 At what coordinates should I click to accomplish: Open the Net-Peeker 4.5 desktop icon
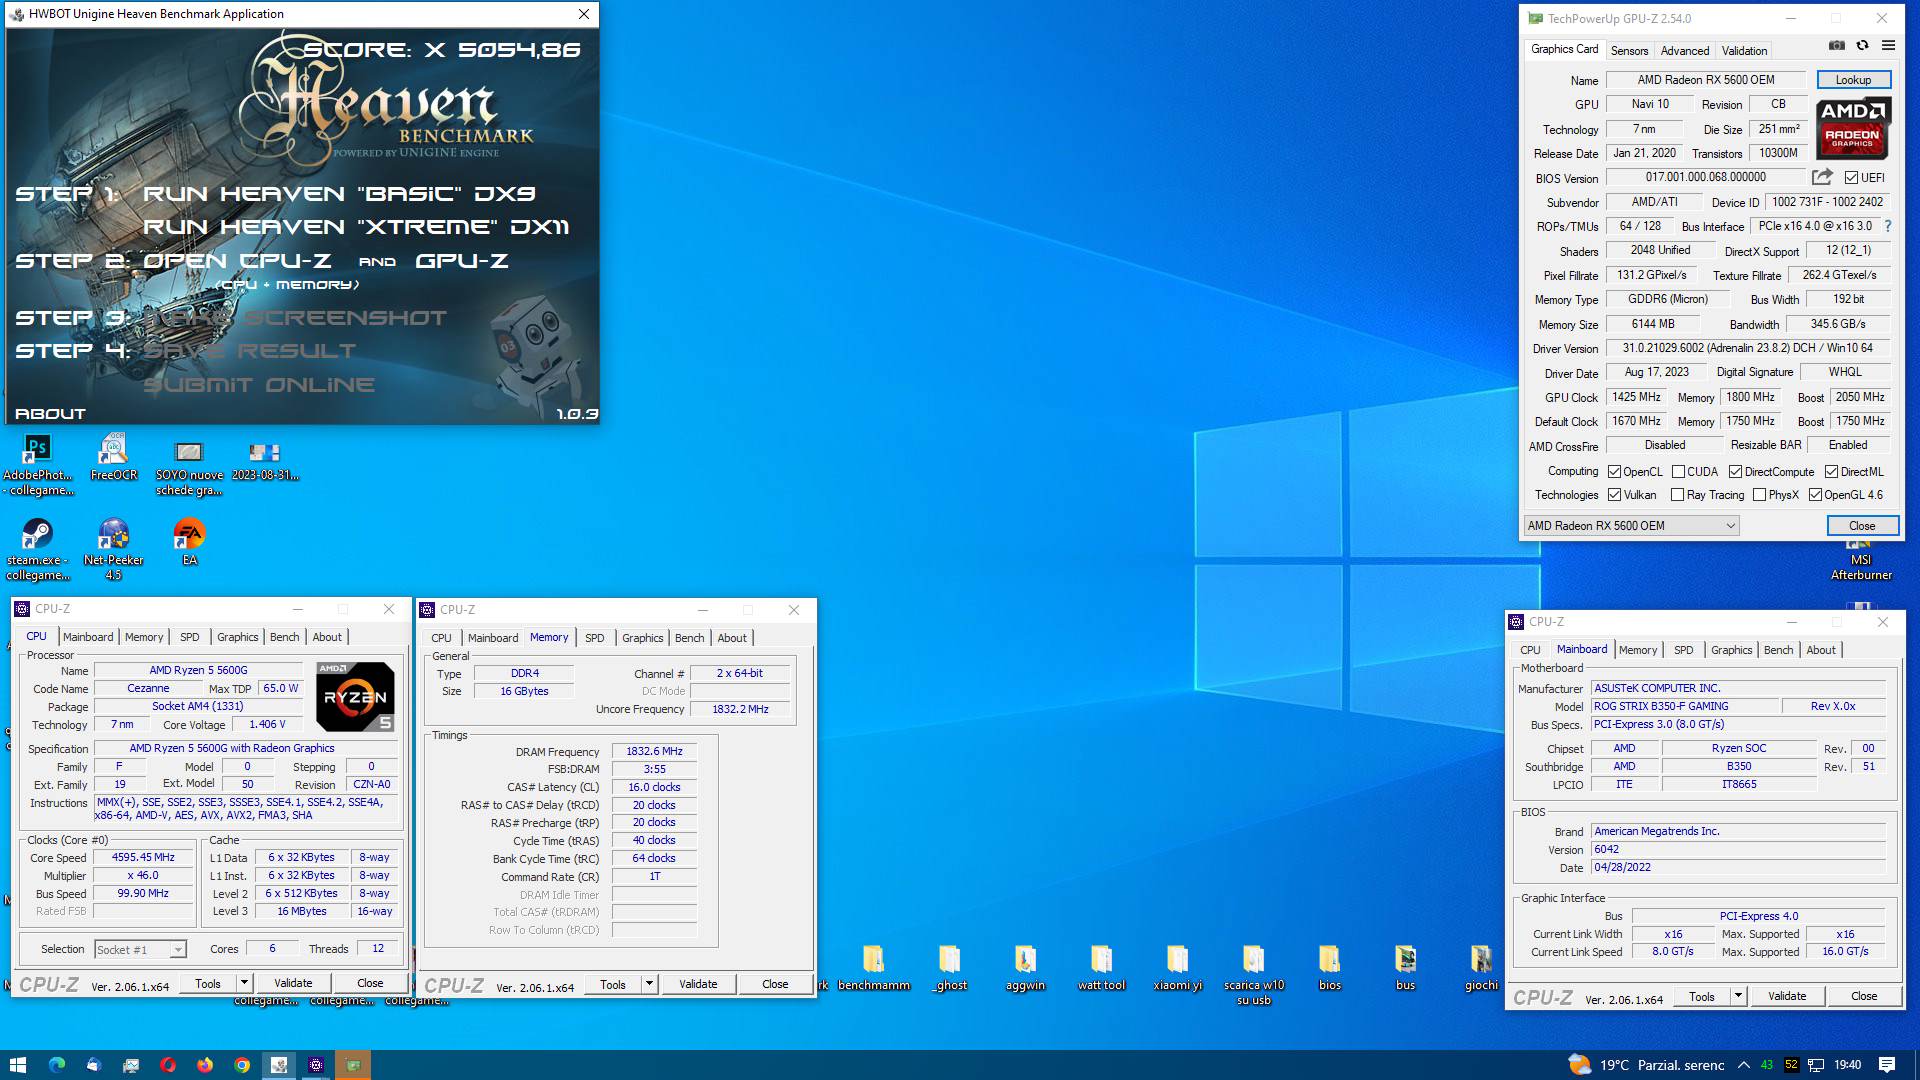coord(113,550)
